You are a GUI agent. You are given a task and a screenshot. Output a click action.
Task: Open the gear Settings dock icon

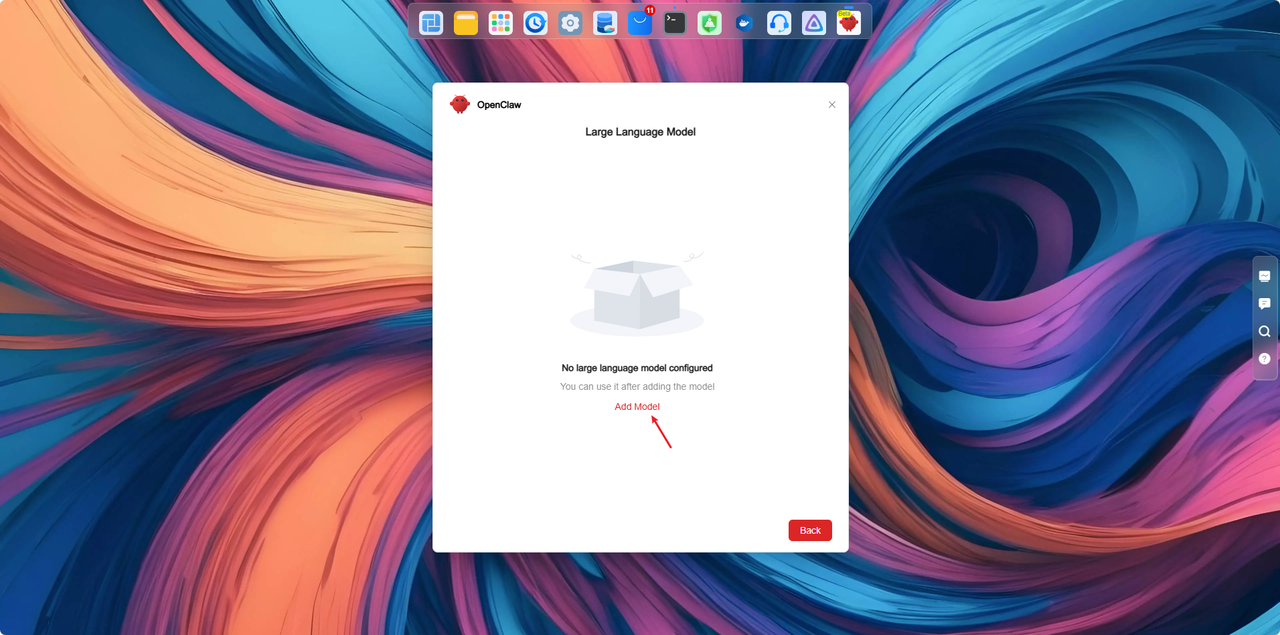tap(570, 22)
